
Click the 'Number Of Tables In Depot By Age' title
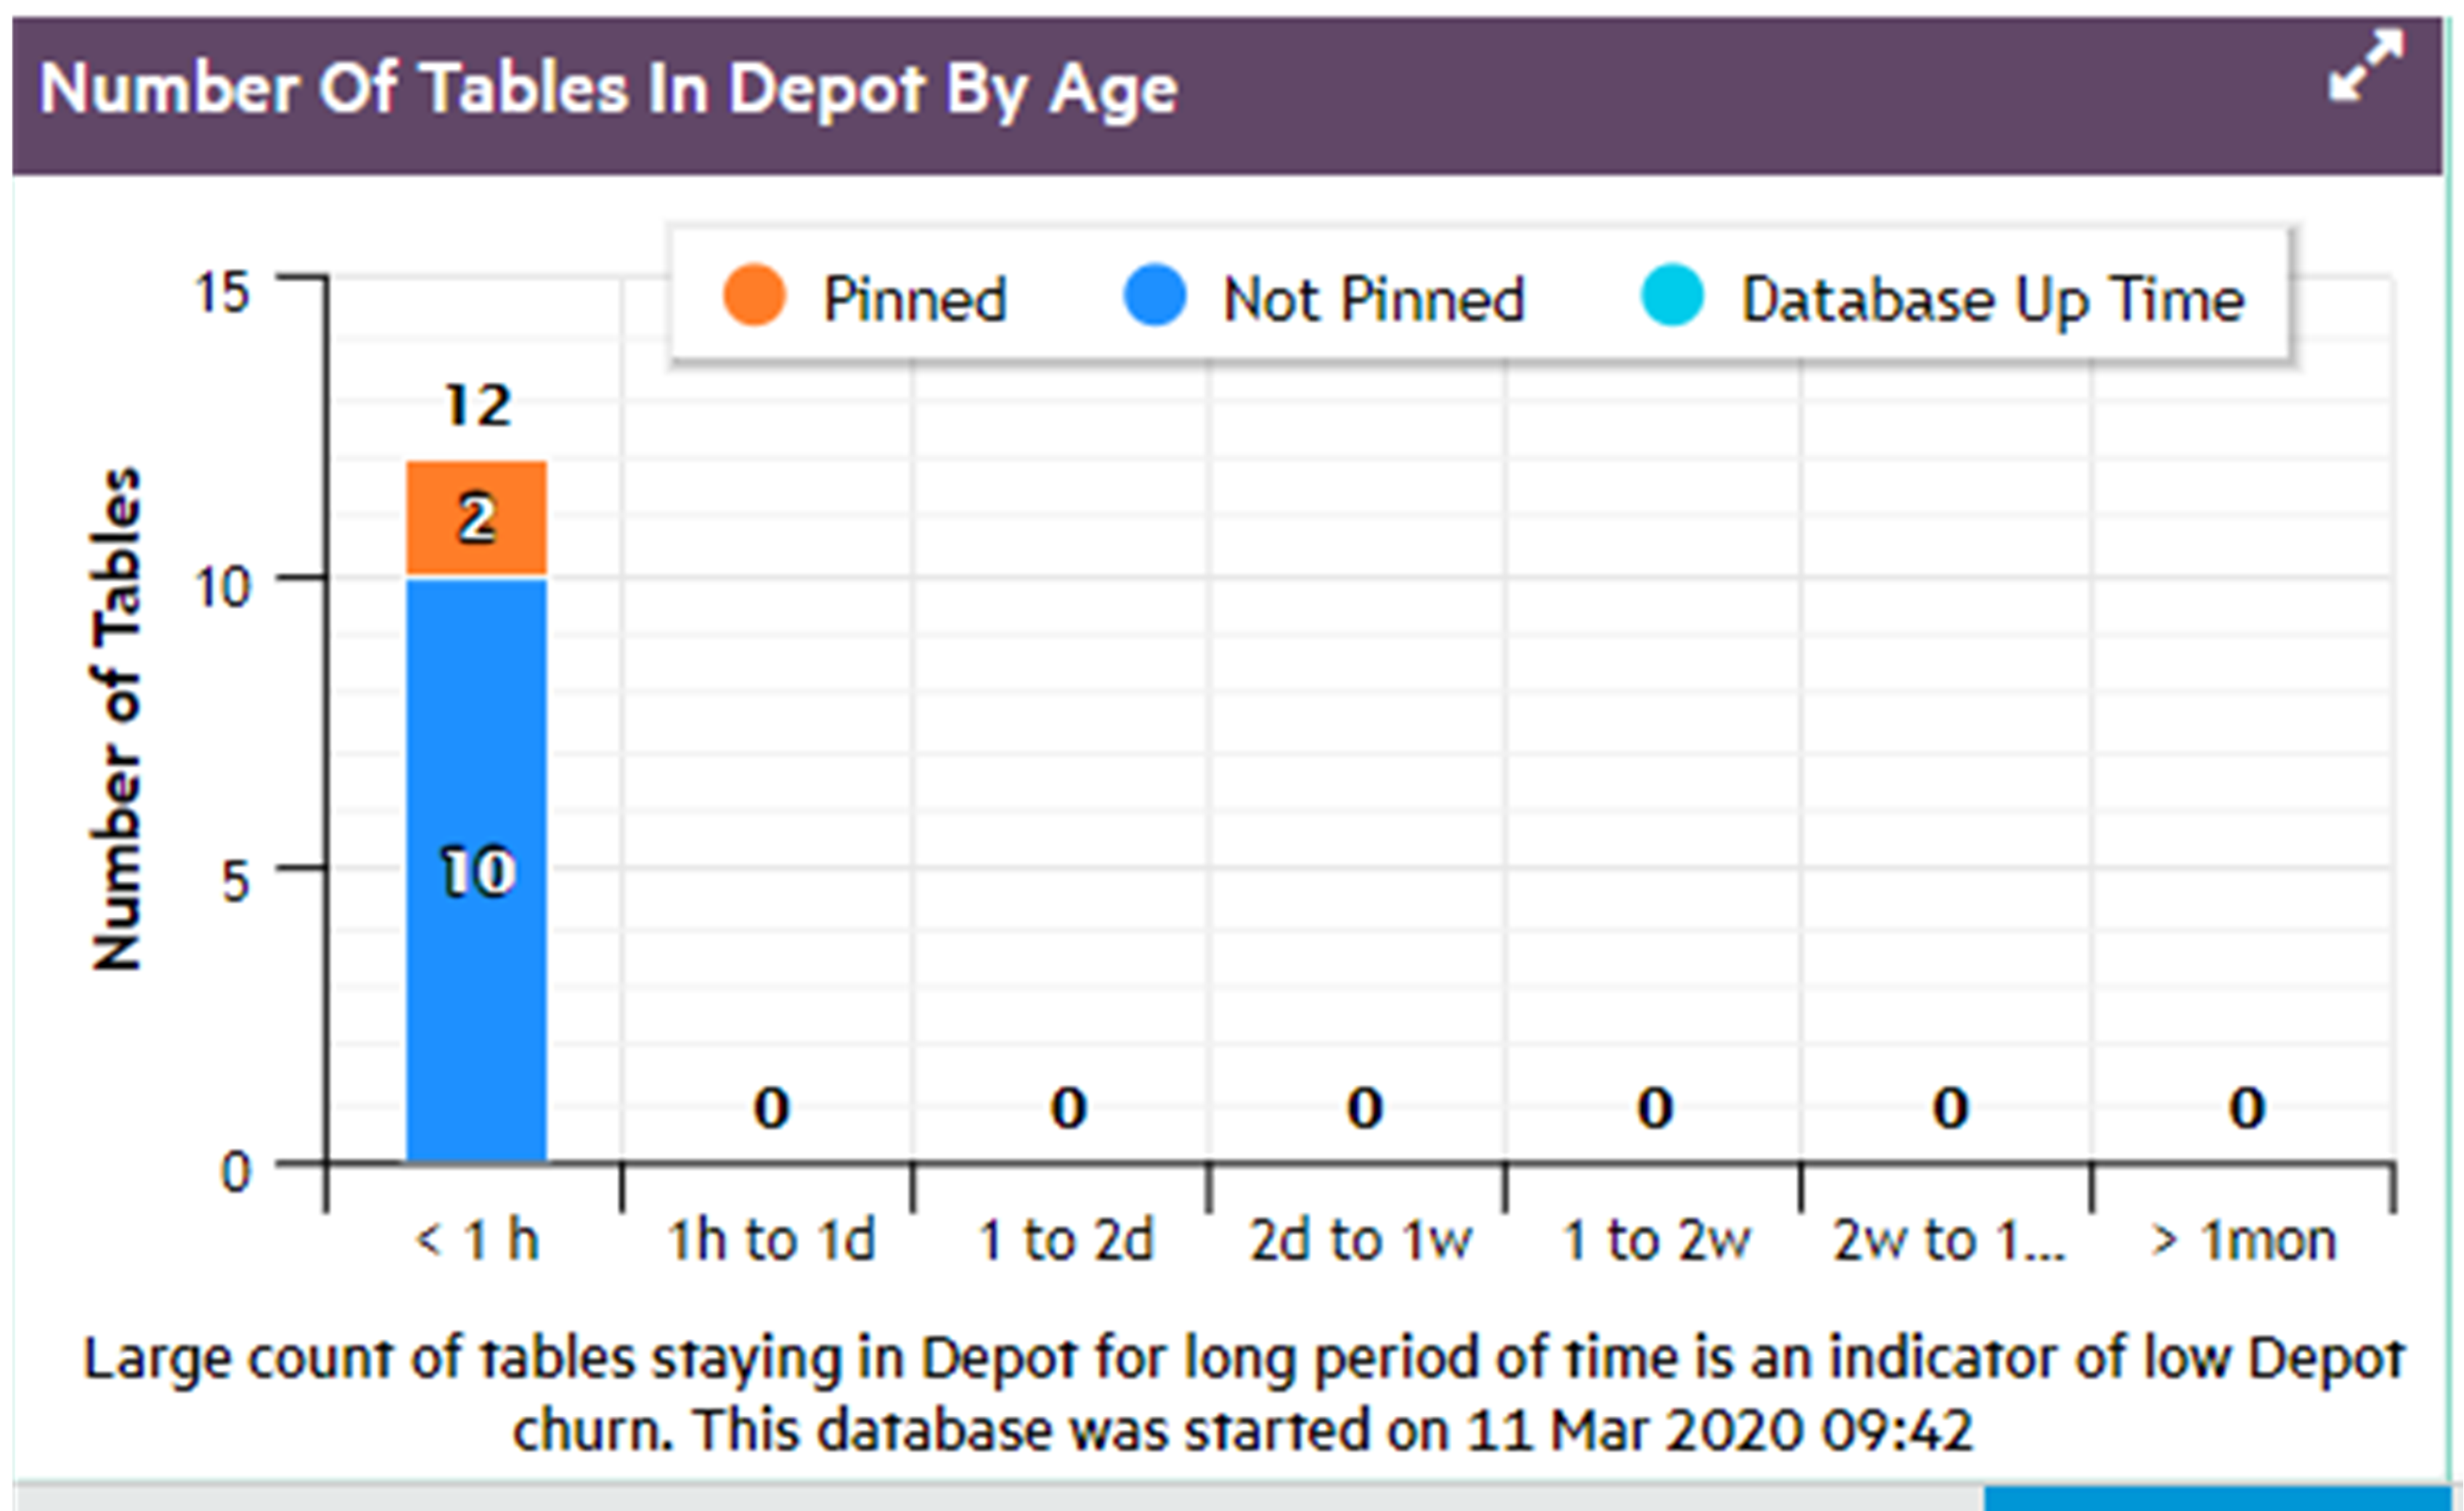608,89
